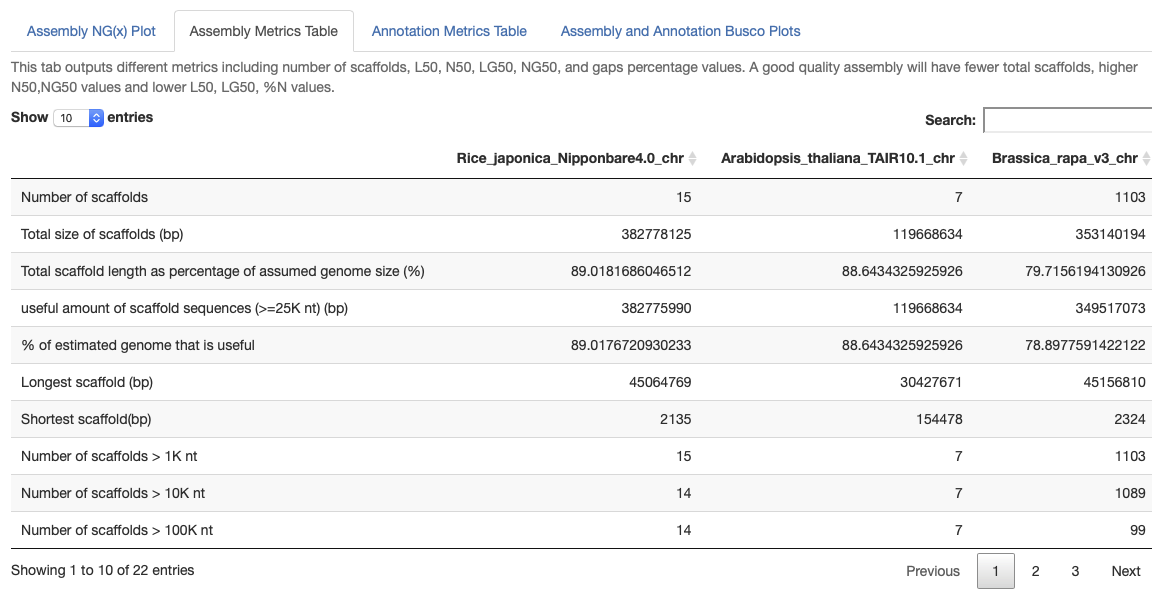Screen dimensions: 1152x600
Task: Click the Search input field
Action: click(x=1068, y=120)
